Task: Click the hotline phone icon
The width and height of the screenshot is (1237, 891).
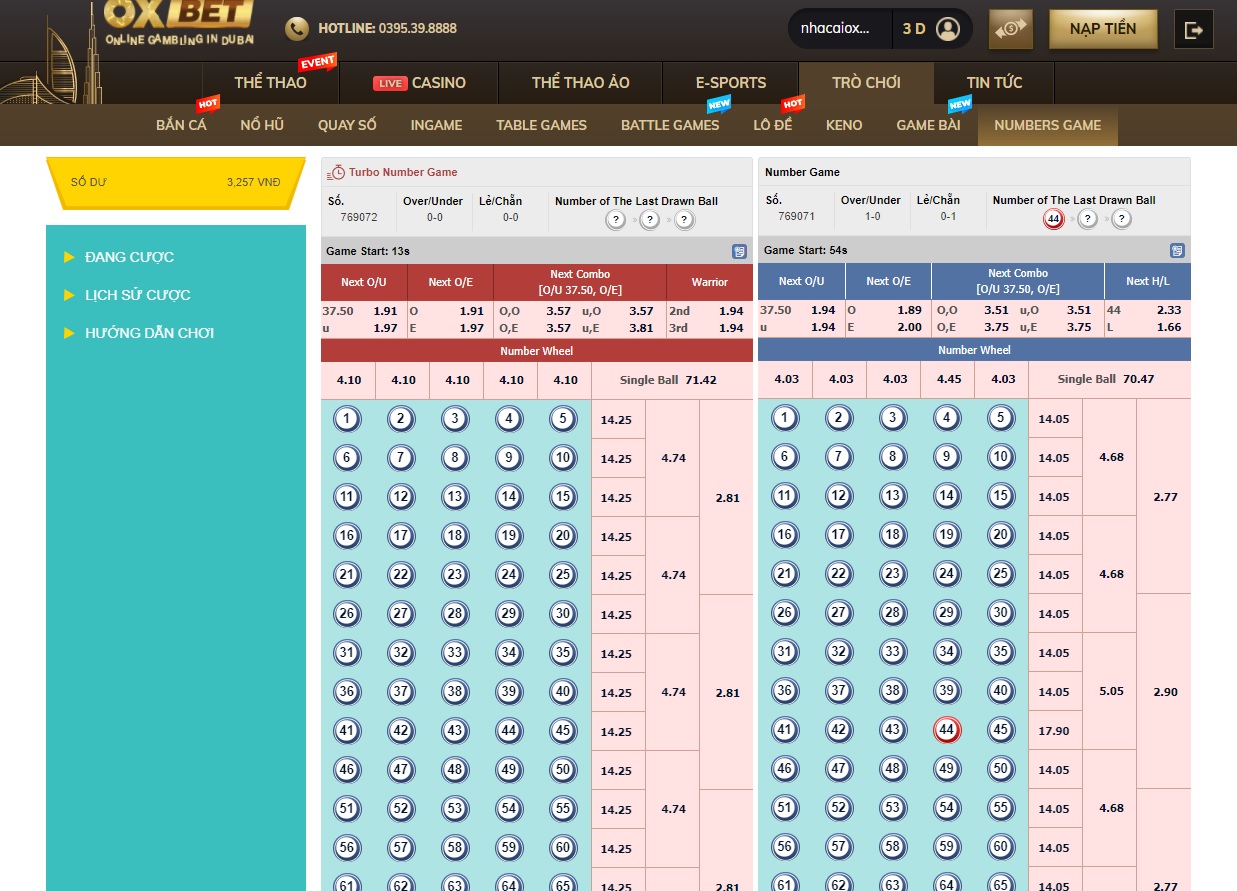Action: coord(297,29)
